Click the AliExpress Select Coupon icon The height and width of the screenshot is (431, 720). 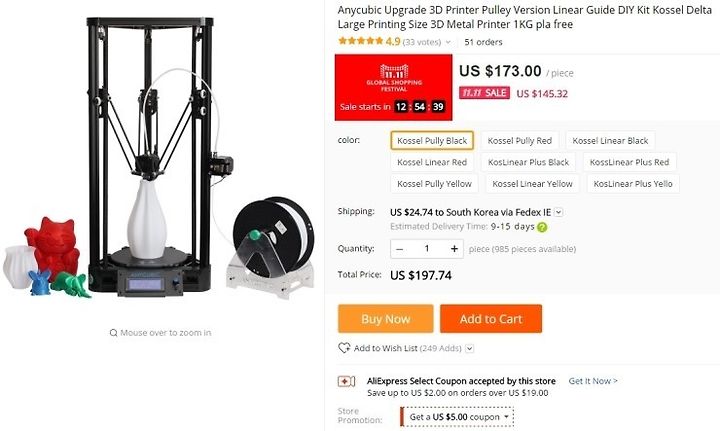click(x=346, y=381)
